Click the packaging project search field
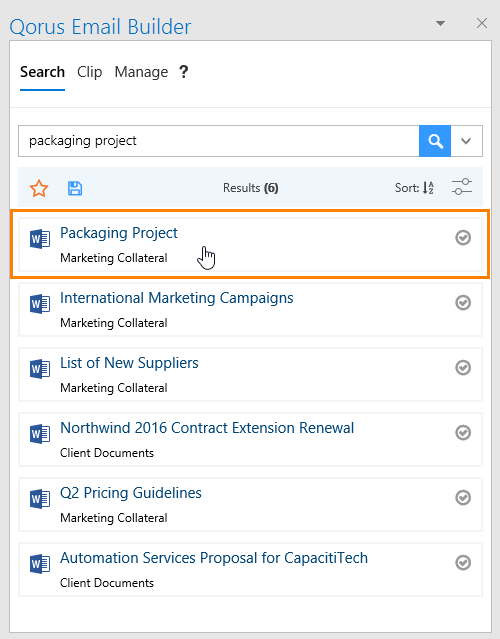The width and height of the screenshot is (500, 639). tap(219, 141)
